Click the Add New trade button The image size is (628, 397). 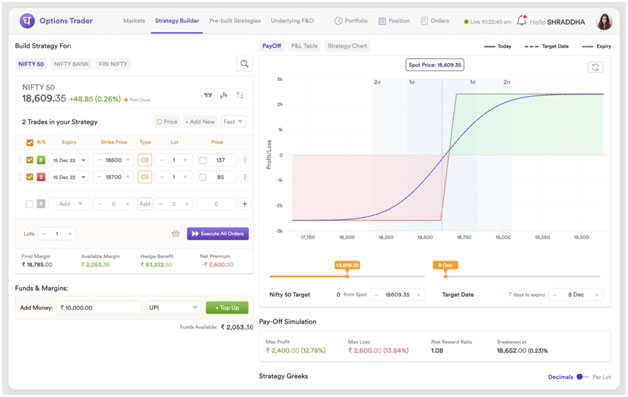(200, 121)
